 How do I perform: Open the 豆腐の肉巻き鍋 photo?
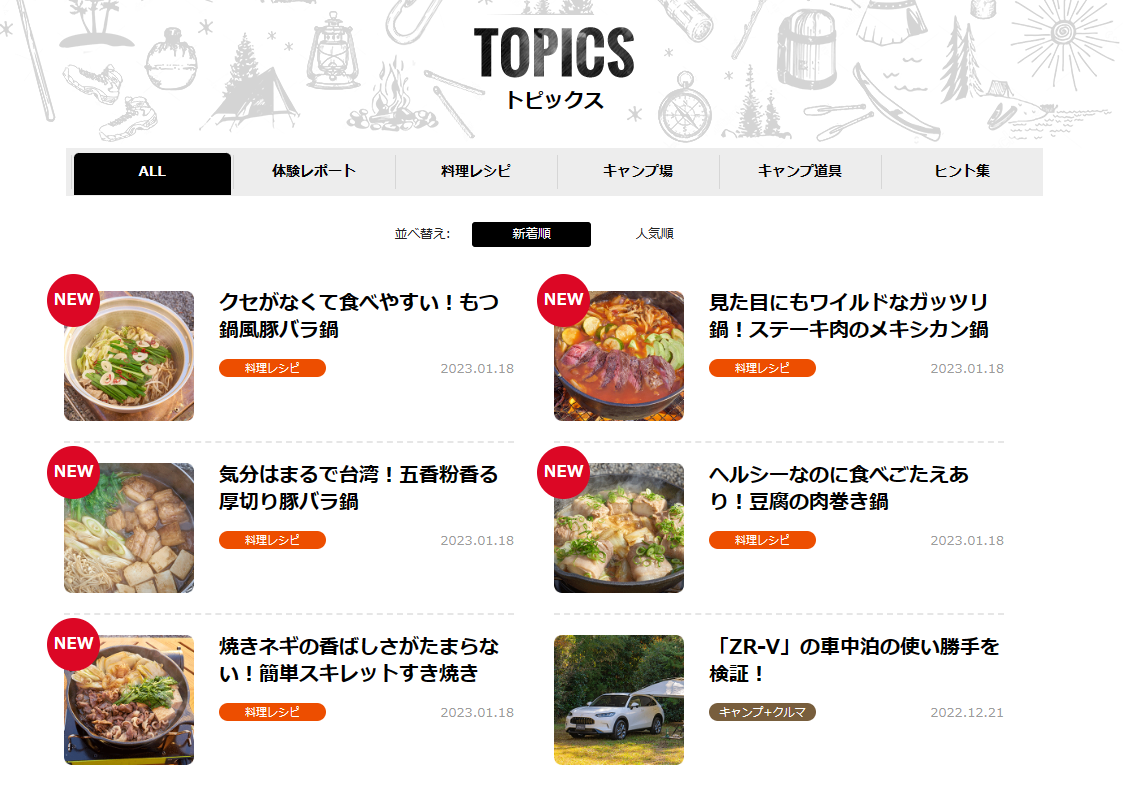pyautogui.click(x=619, y=528)
